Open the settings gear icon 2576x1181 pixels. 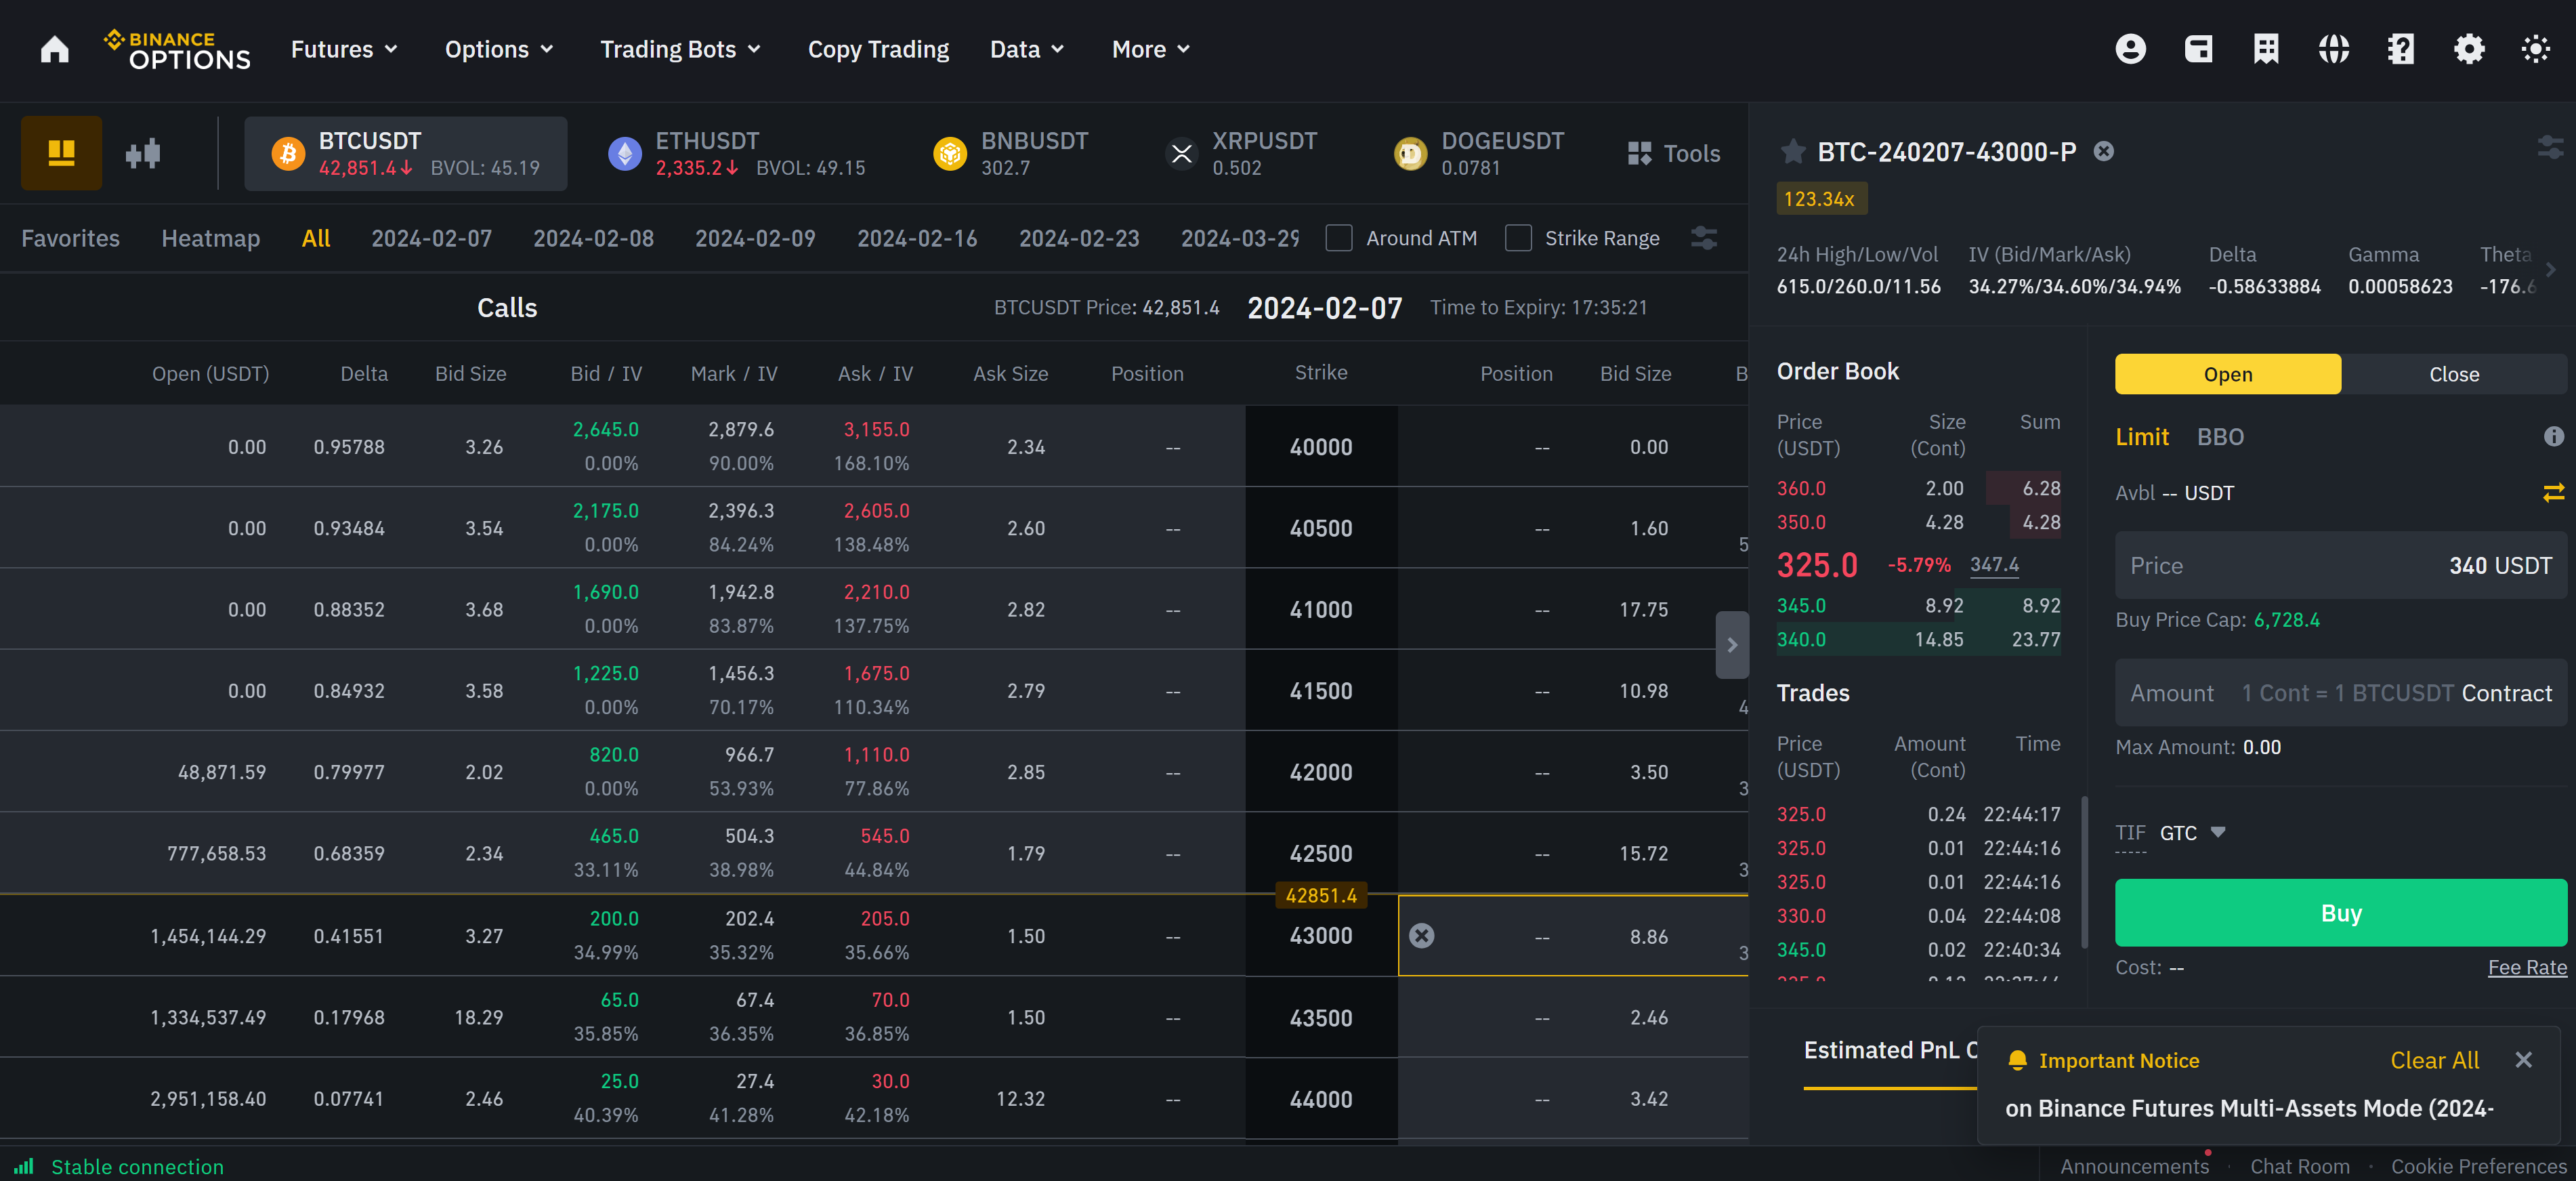[2468, 49]
